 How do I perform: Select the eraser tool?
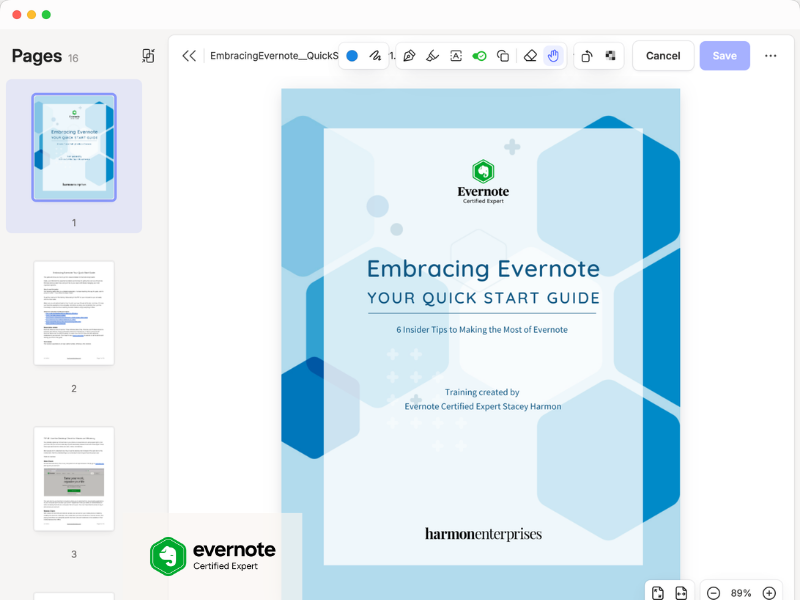(x=530, y=56)
